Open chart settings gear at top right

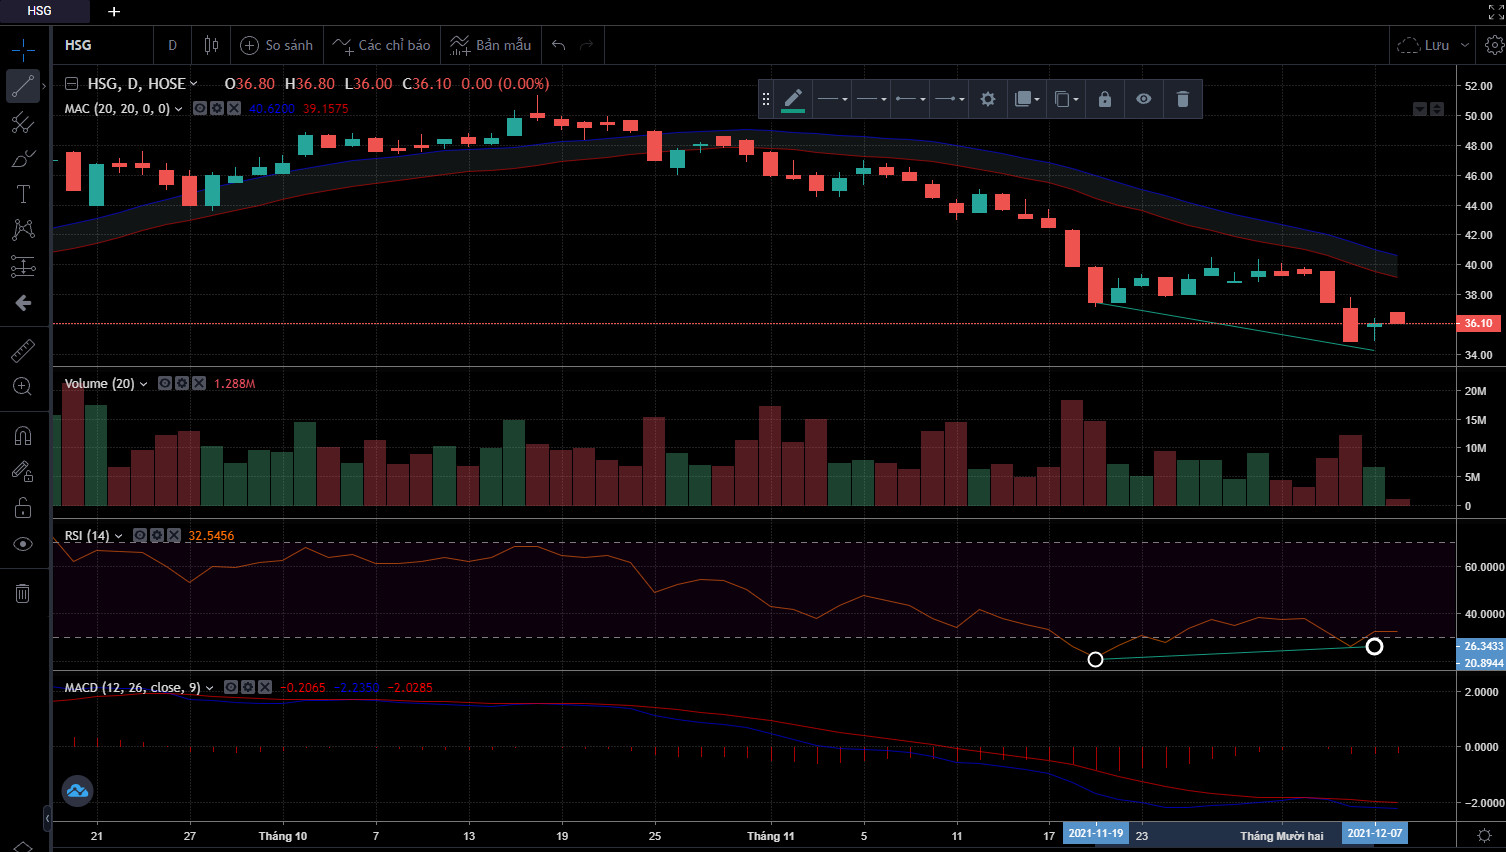pyautogui.click(x=1494, y=45)
